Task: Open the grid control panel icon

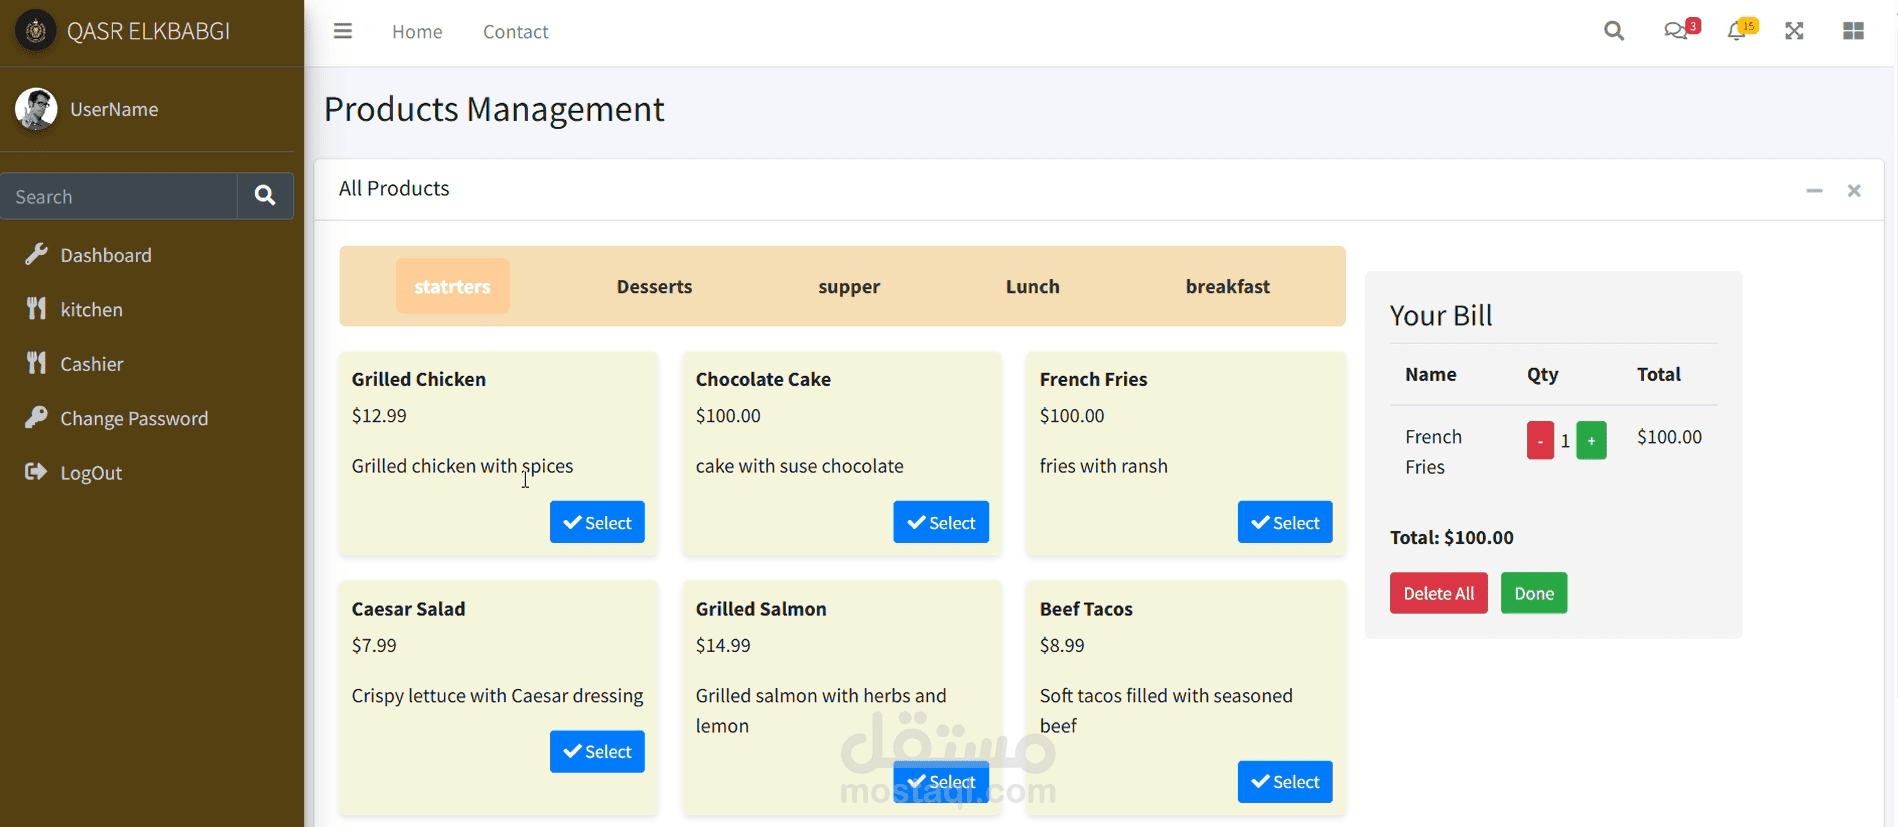Action: tap(1853, 31)
